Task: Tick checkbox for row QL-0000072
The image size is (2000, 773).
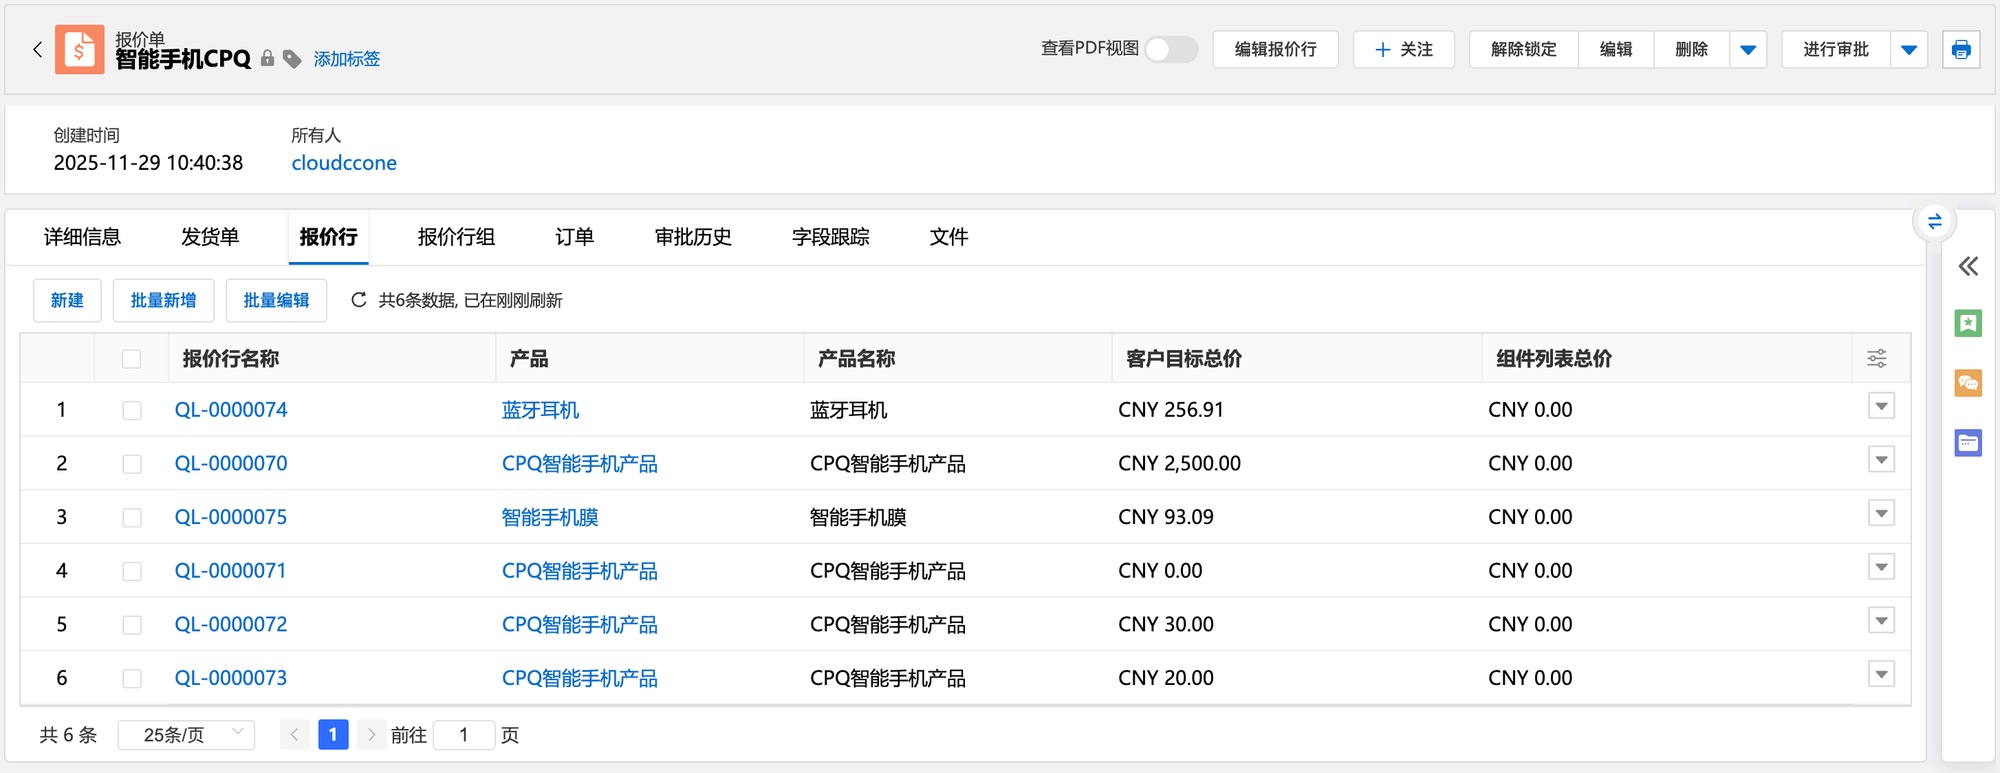Action: pyautogui.click(x=131, y=625)
